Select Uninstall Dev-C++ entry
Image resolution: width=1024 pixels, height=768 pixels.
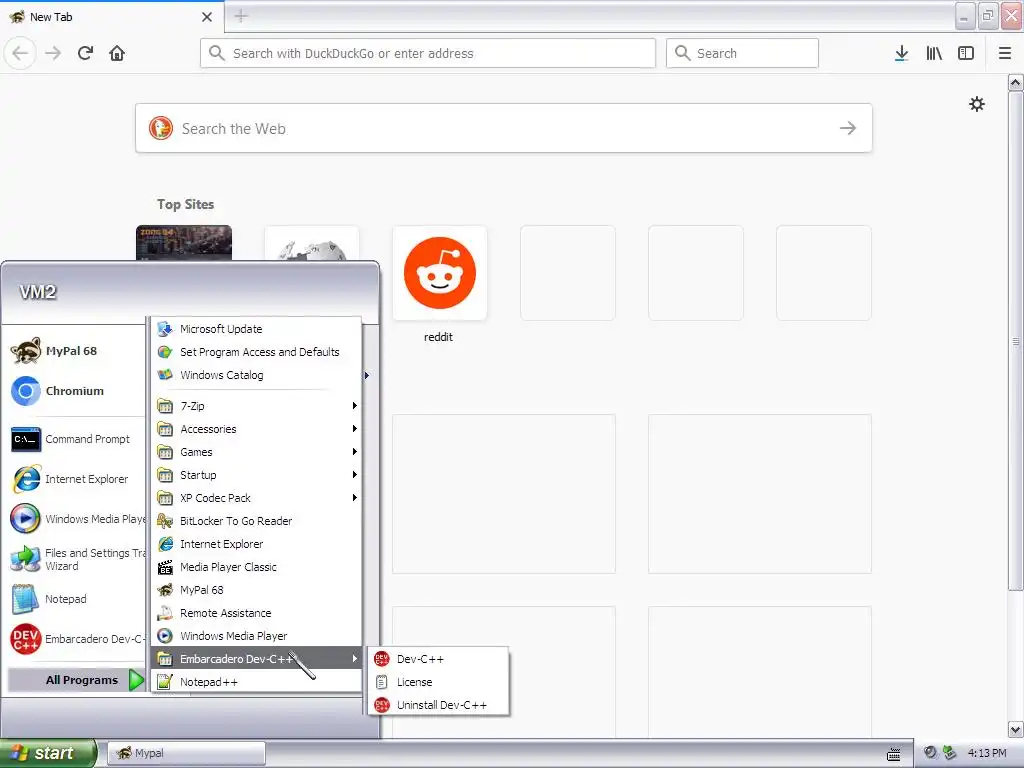click(x=438, y=705)
